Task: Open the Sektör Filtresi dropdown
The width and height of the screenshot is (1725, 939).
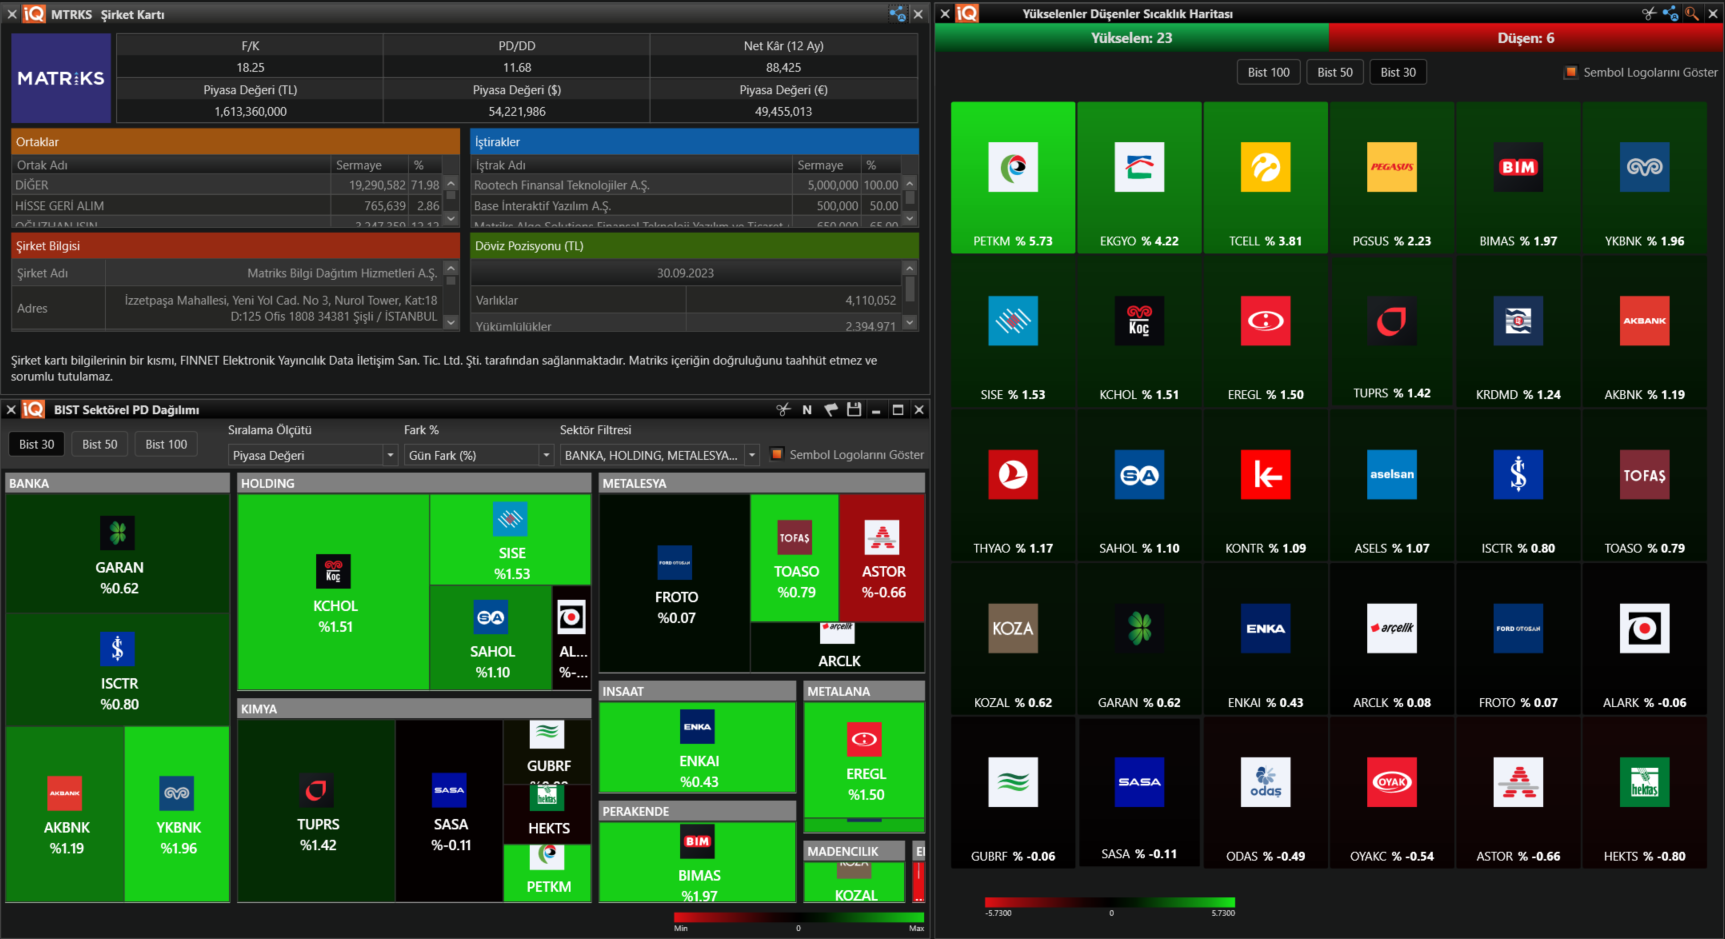Action: [659, 455]
